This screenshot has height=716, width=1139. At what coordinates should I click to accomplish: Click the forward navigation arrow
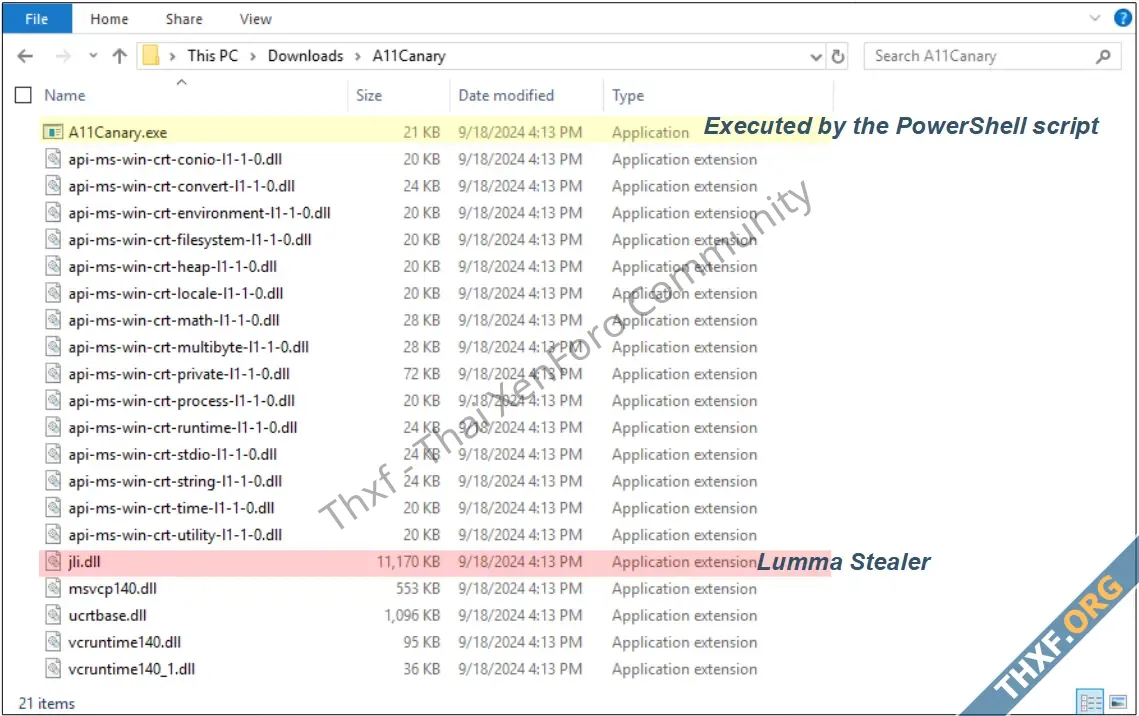pos(63,56)
